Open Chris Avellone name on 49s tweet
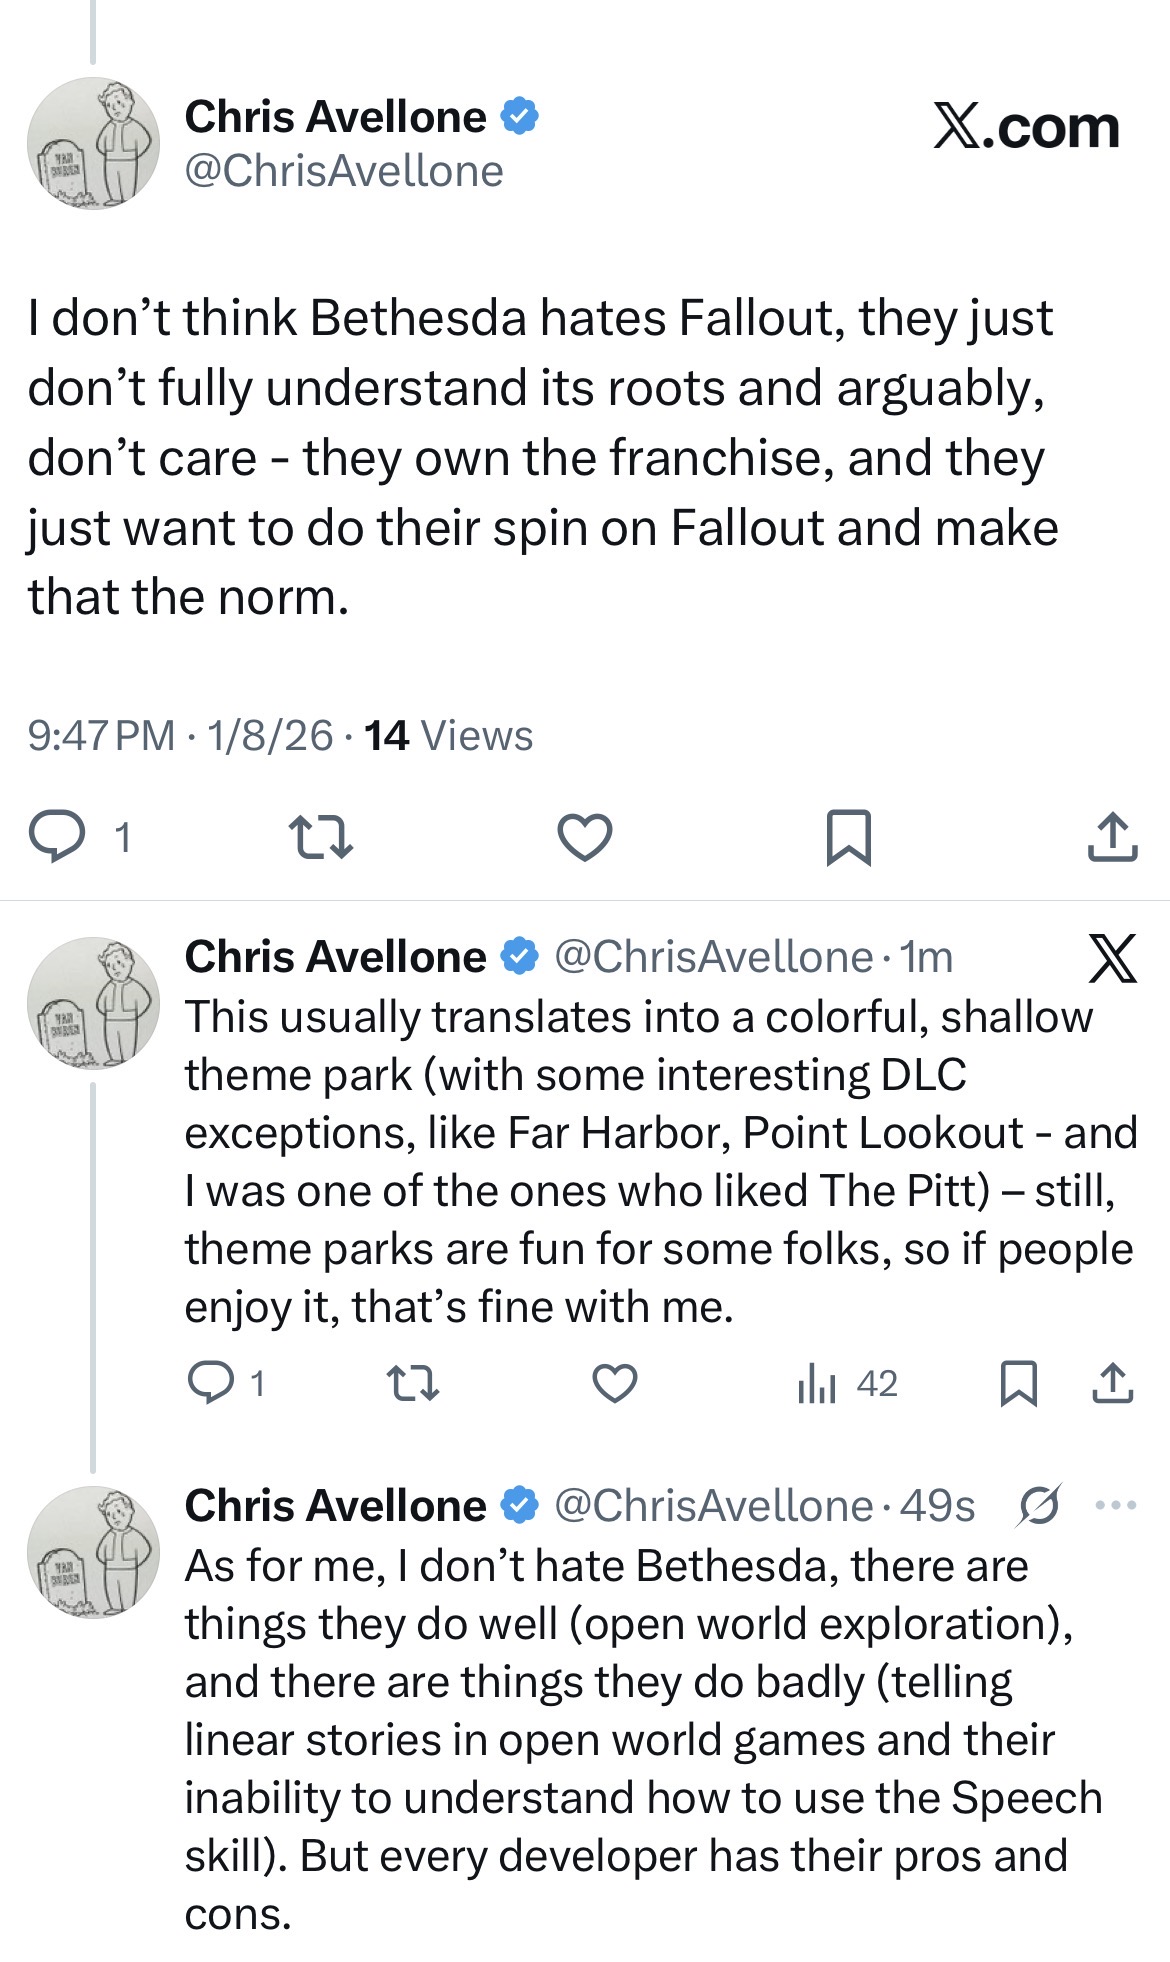Image resolution: width=1170 pixels, height=1962 pixels. pos(335,1505)
